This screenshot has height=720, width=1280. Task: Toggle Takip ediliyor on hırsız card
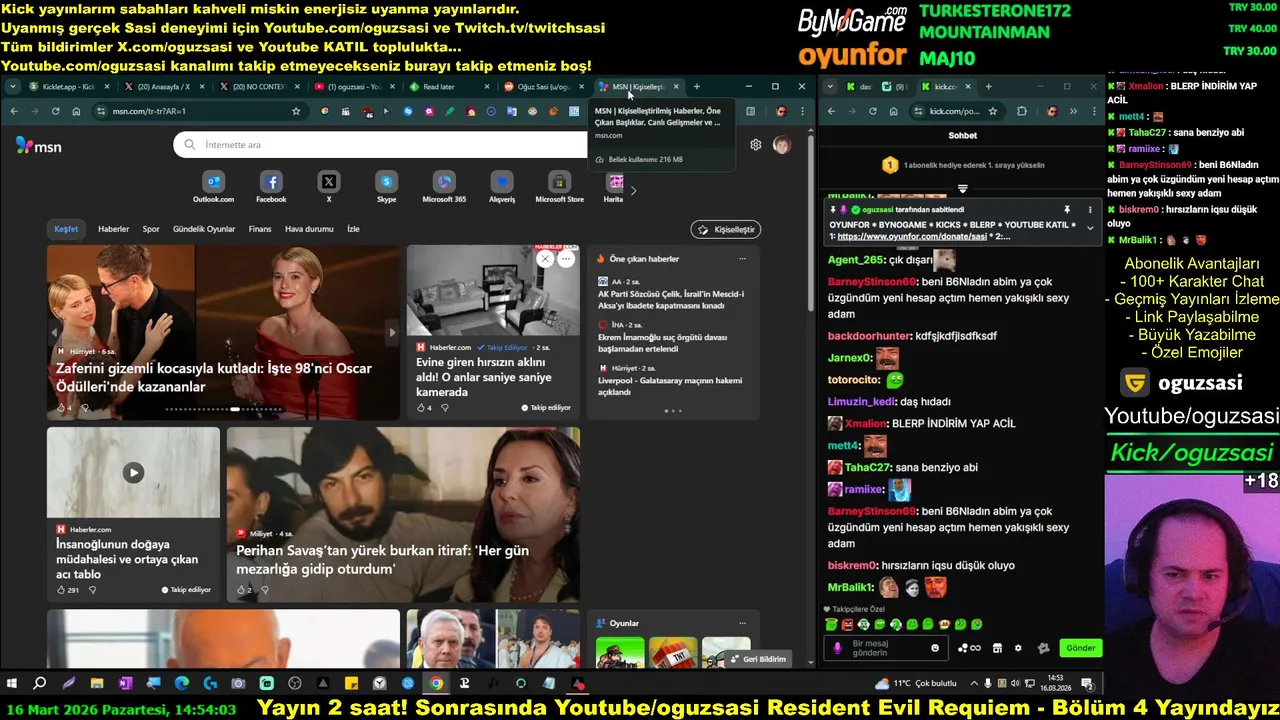click(546, 408)
